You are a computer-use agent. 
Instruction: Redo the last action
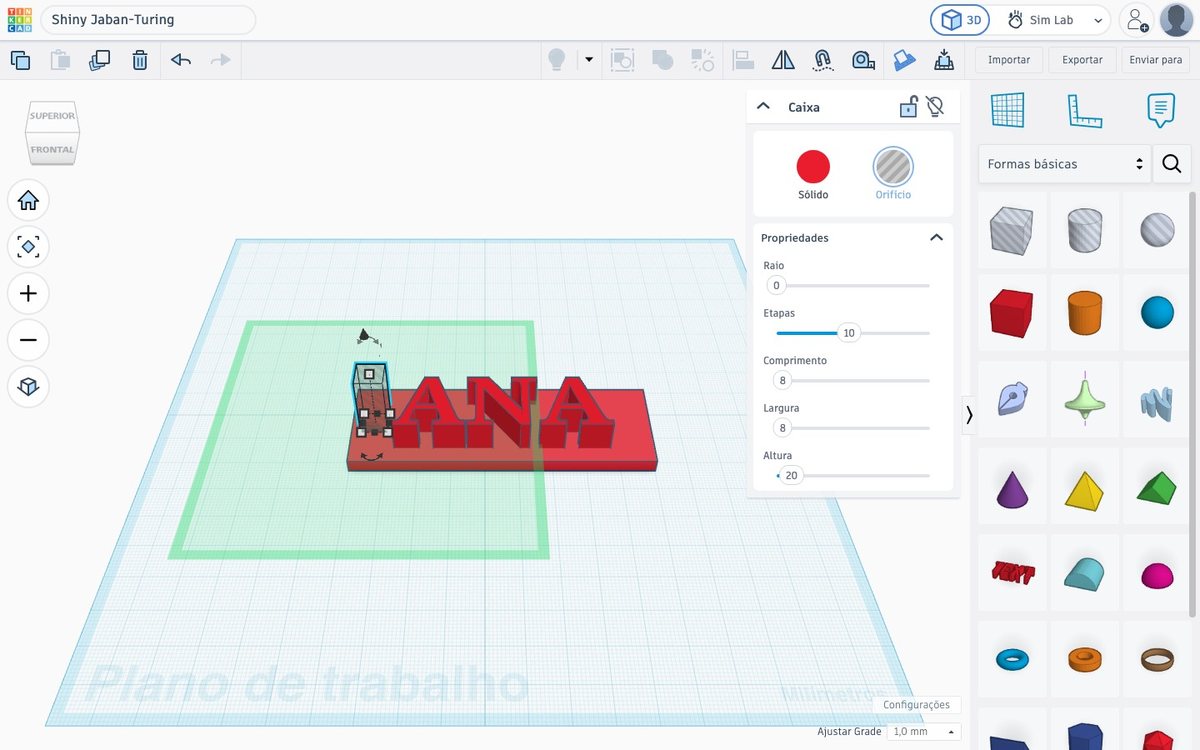[x=220, y=60]
